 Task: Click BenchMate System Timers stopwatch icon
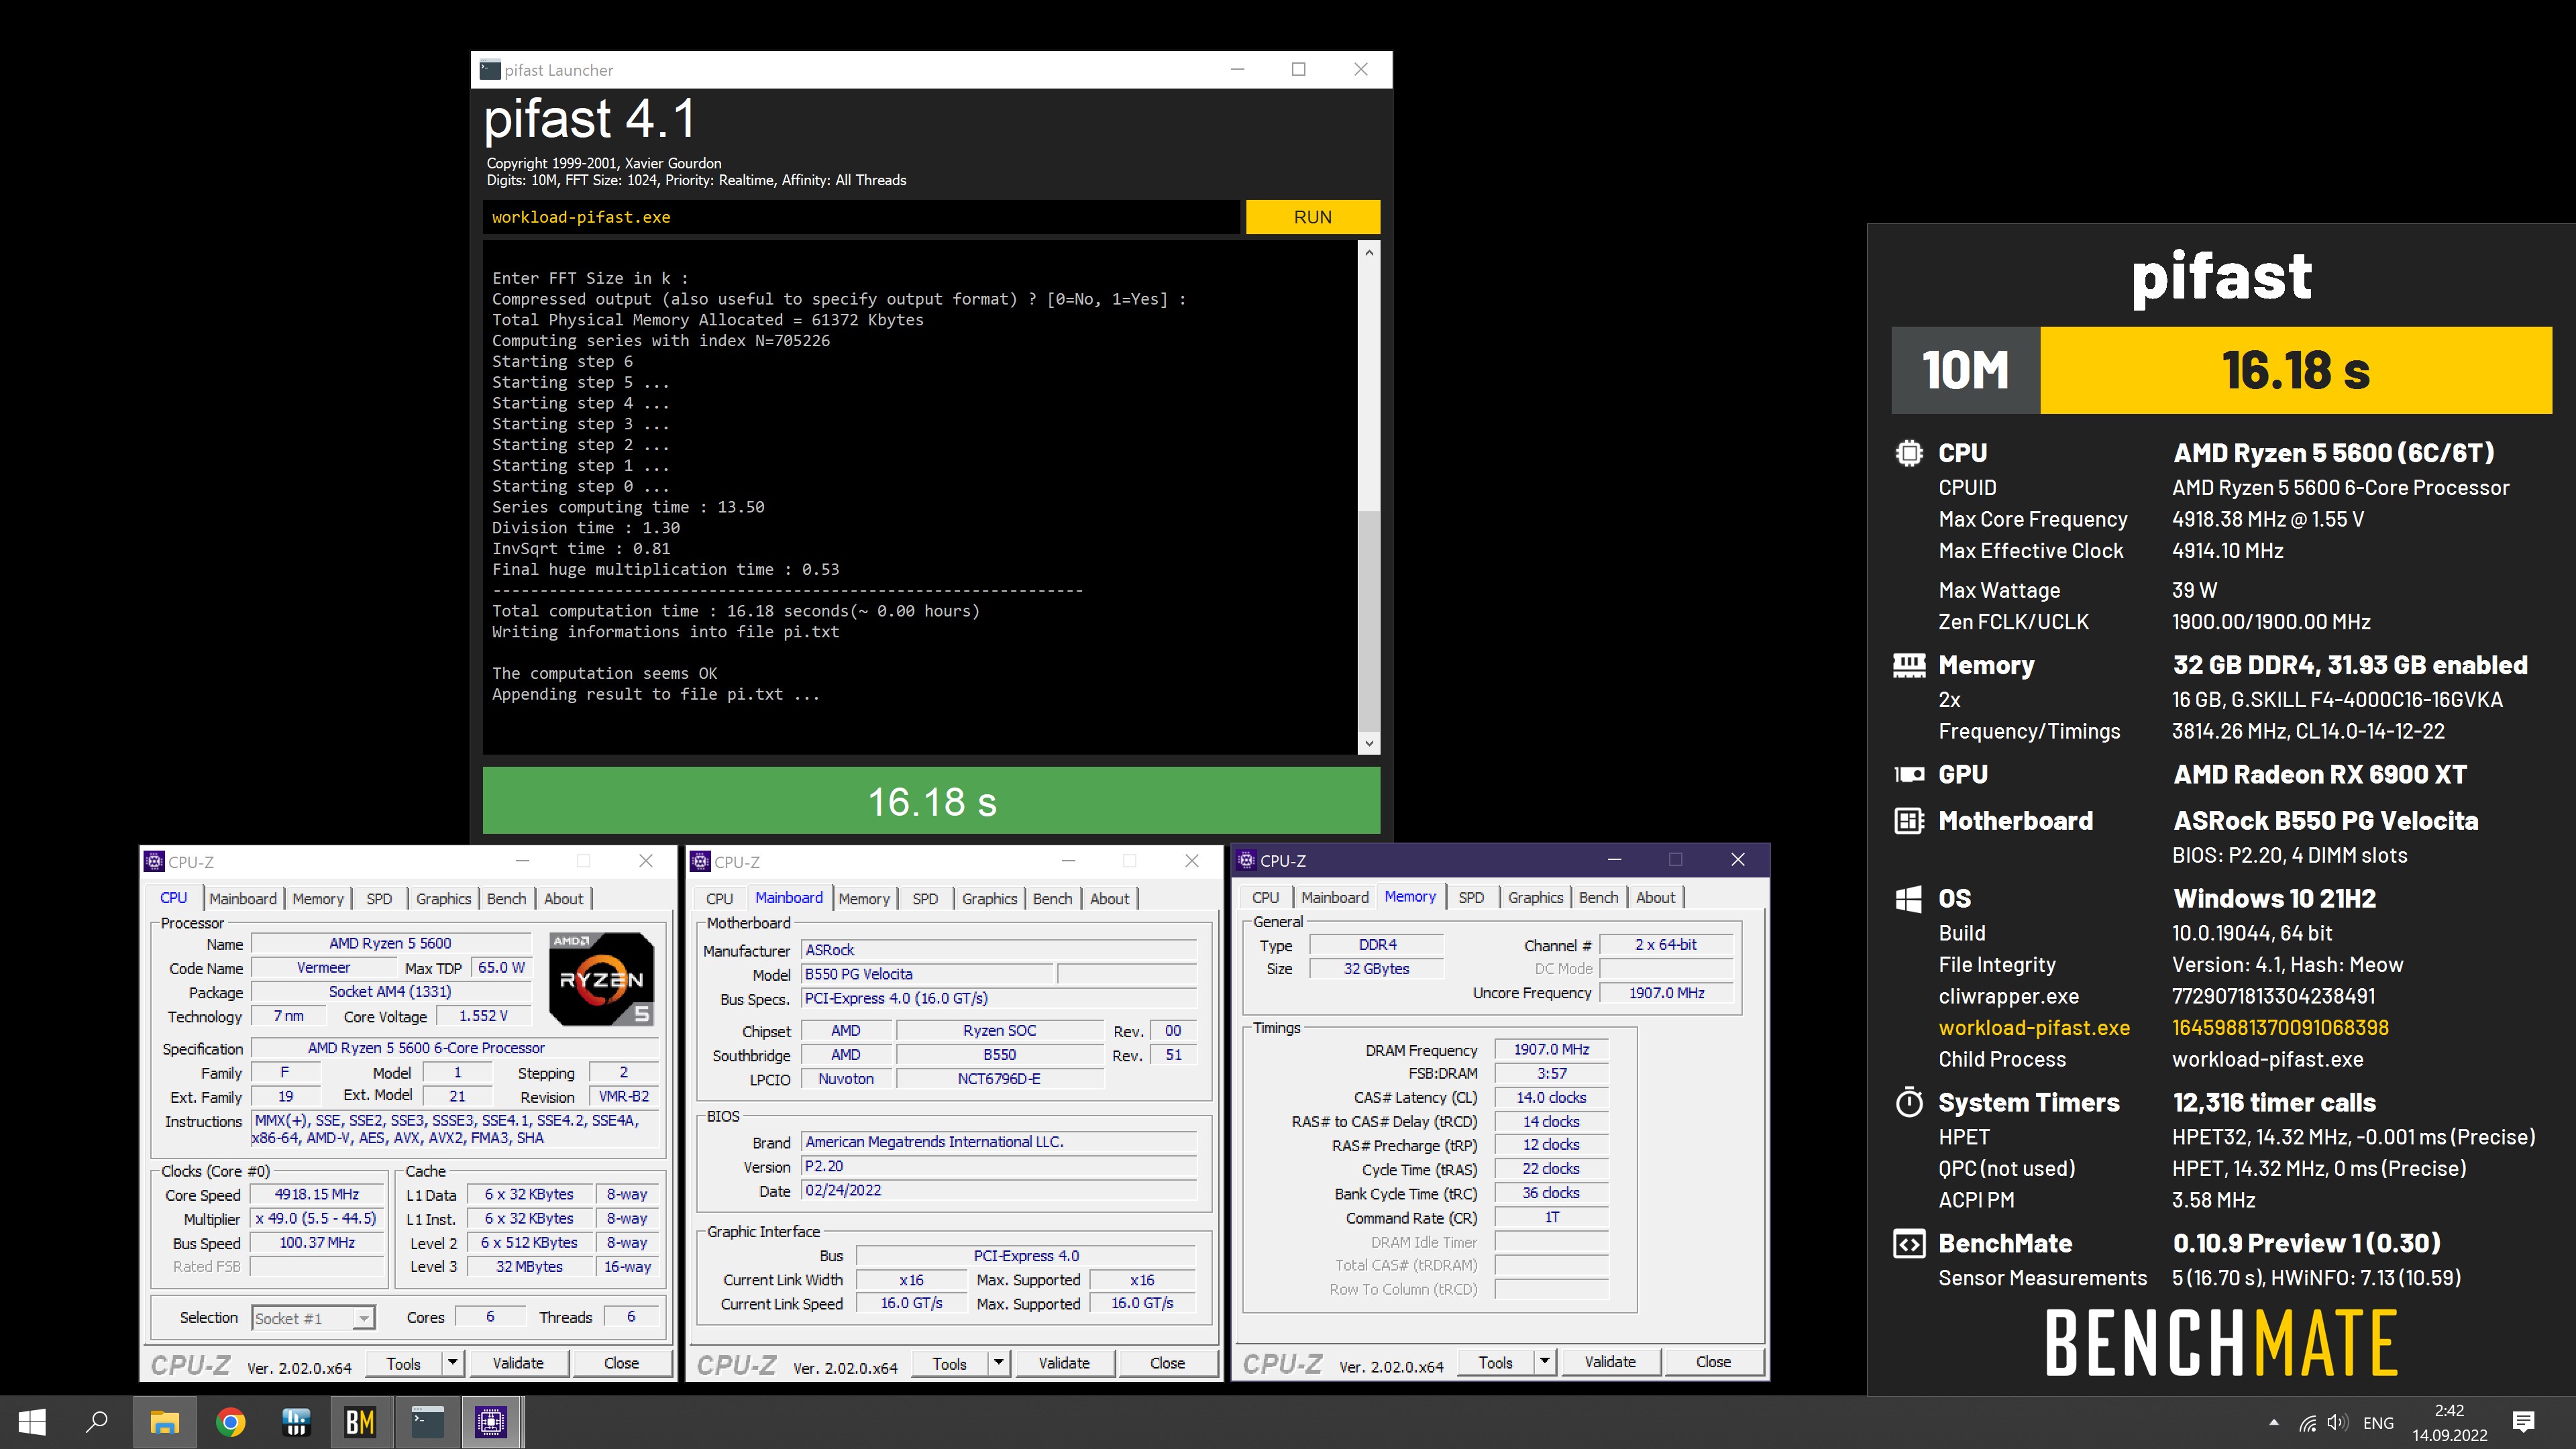click(x=1909, y=1102)
